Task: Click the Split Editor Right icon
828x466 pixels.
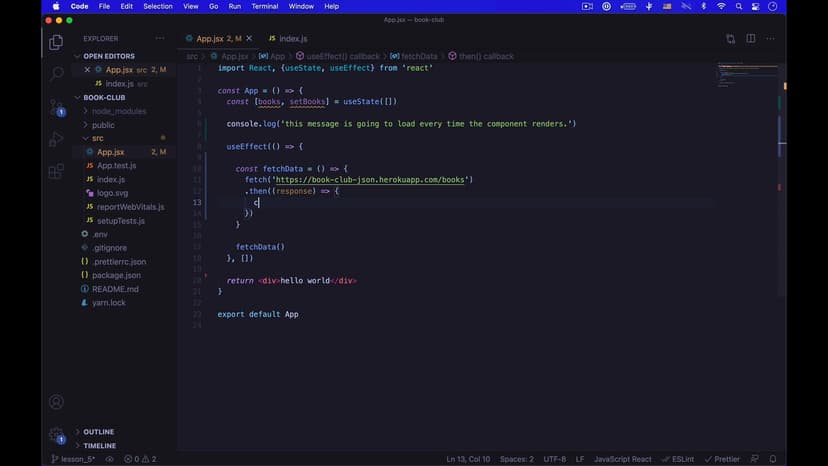Action: 751,39
